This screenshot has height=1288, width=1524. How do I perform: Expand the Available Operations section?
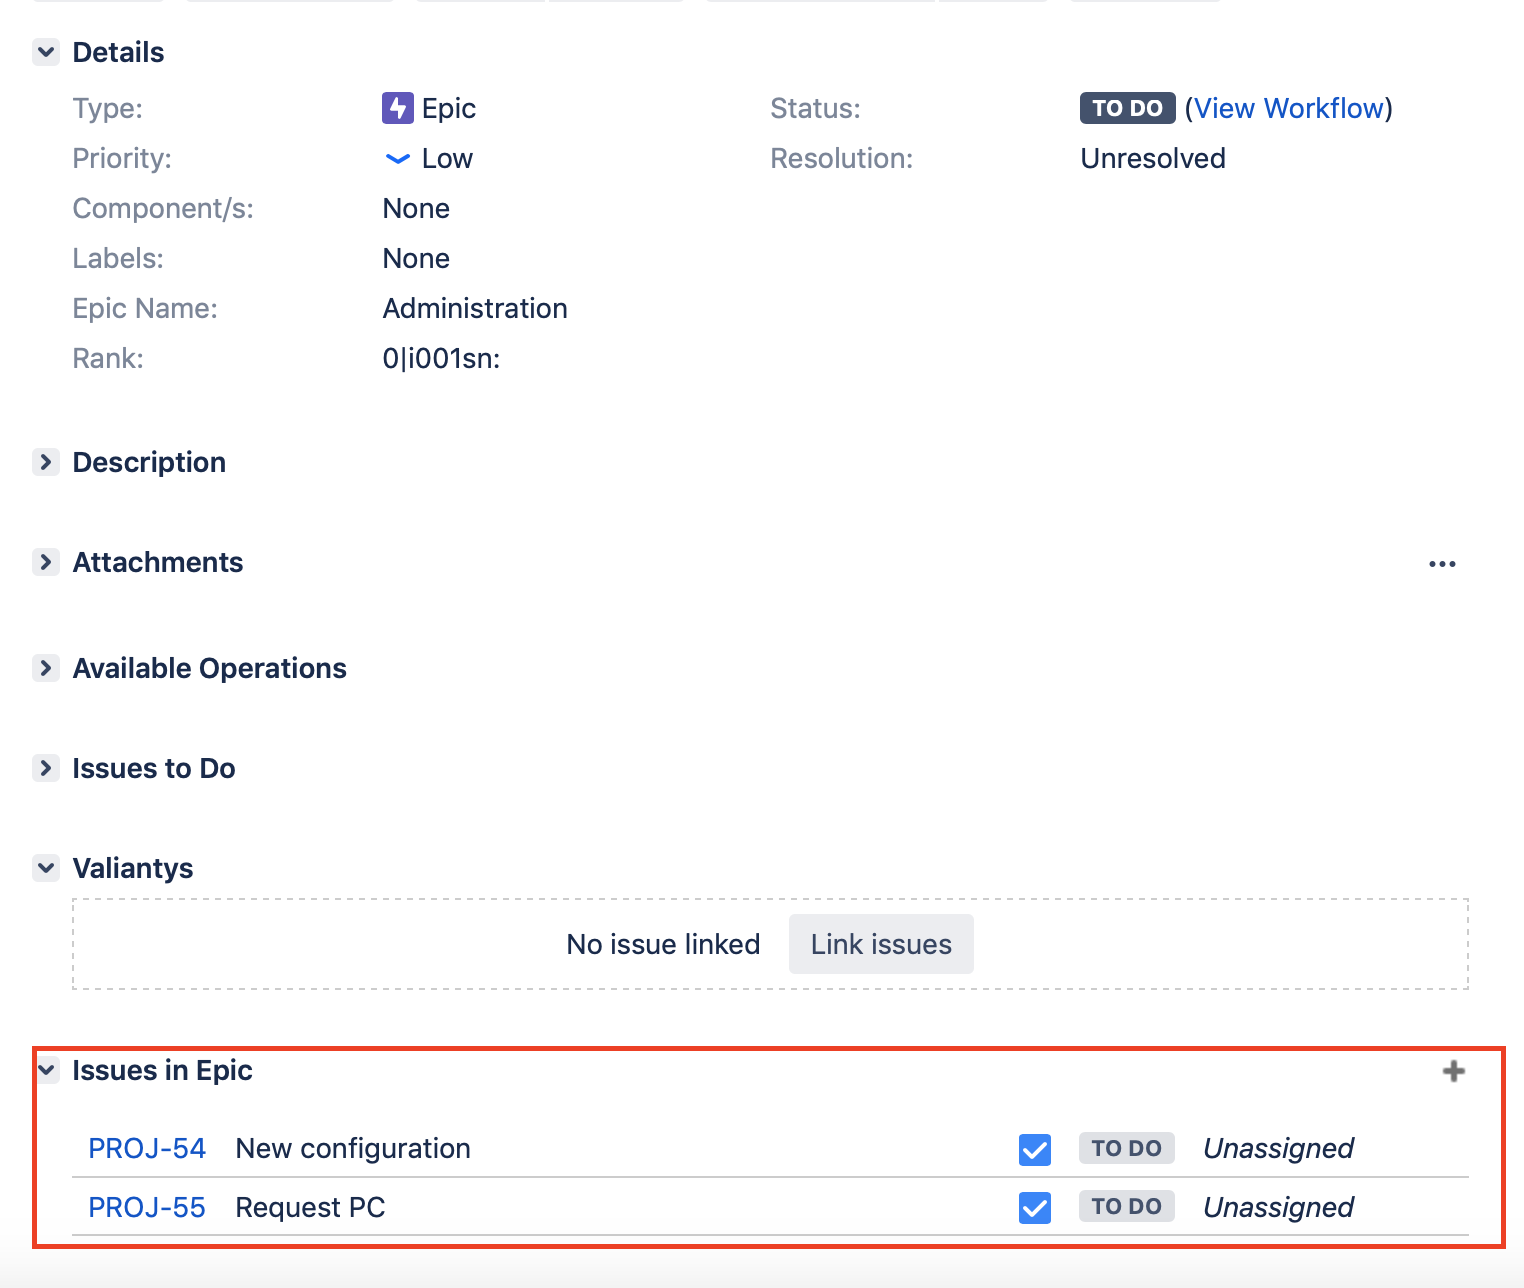47,668
